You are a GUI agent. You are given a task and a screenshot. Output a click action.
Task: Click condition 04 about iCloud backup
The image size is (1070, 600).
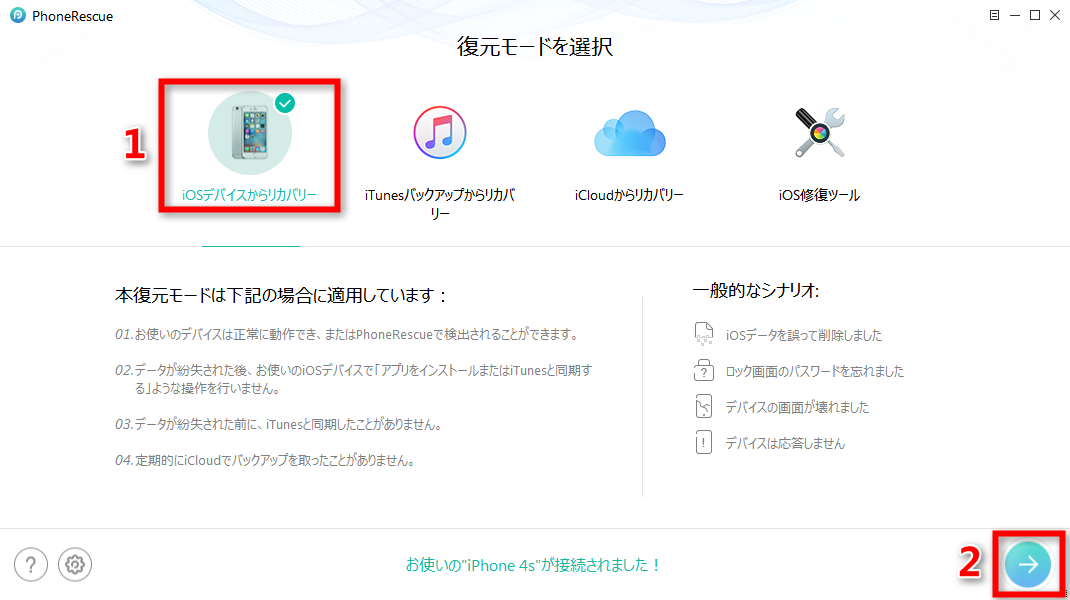point(266,461)
